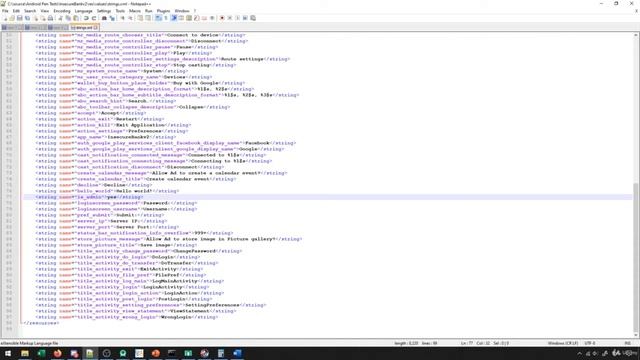The image size is (640, 360).
Task: Select the strings.xml document tab
Action: pyautogui.click(x=83, y=27)
